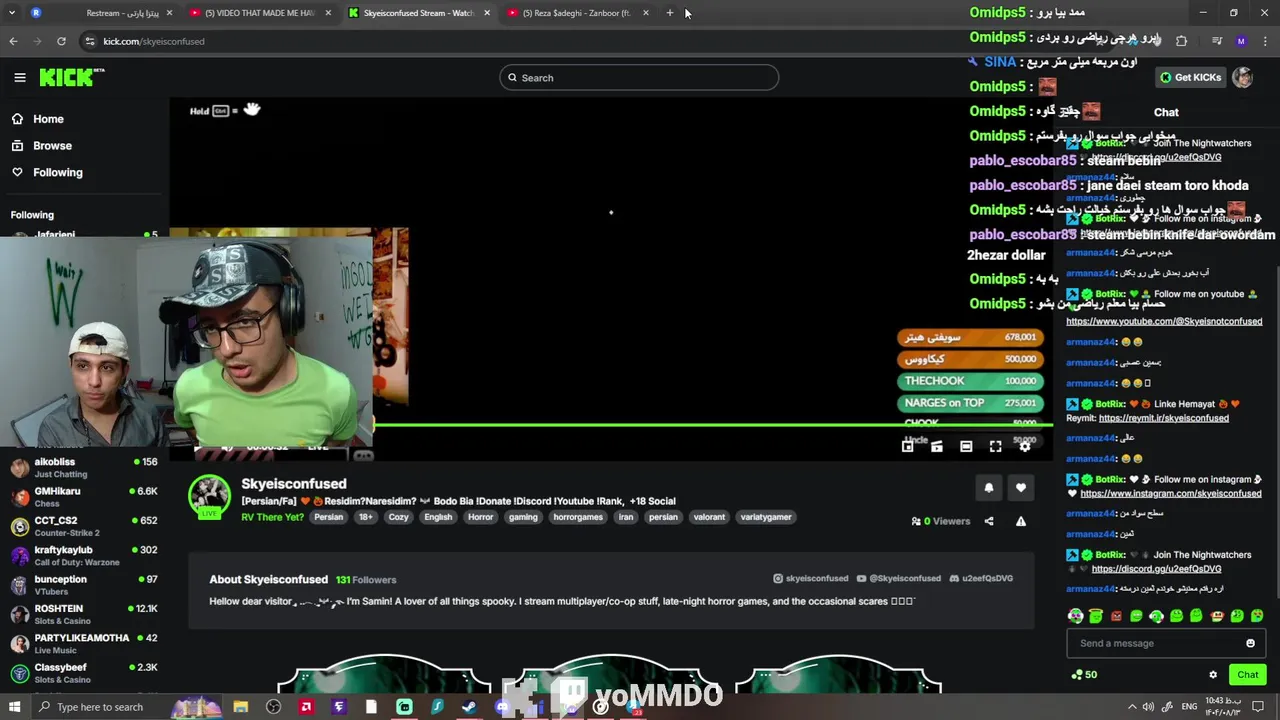Follow the channel with heart button

coord(1021,488)
